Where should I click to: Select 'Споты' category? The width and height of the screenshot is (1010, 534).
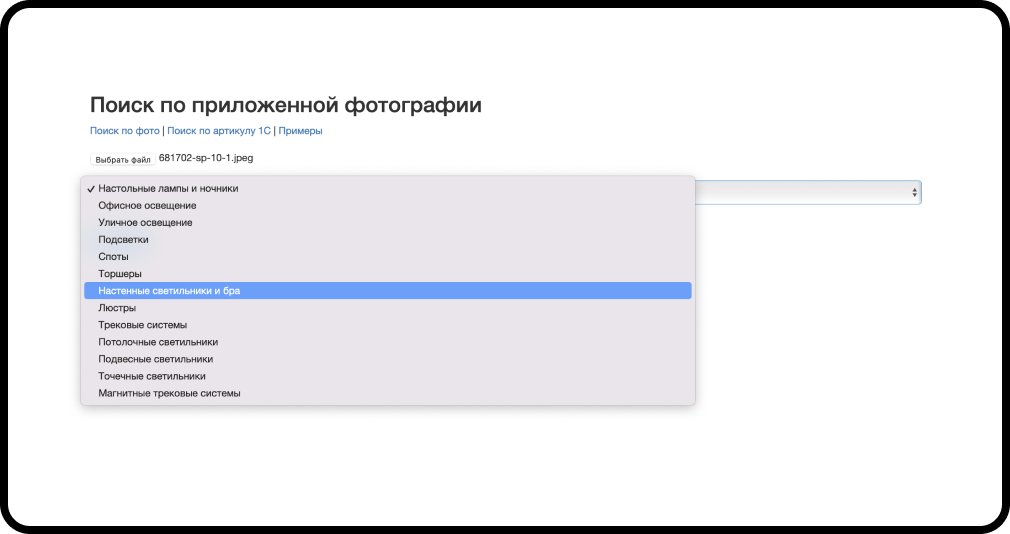point(113,256)
